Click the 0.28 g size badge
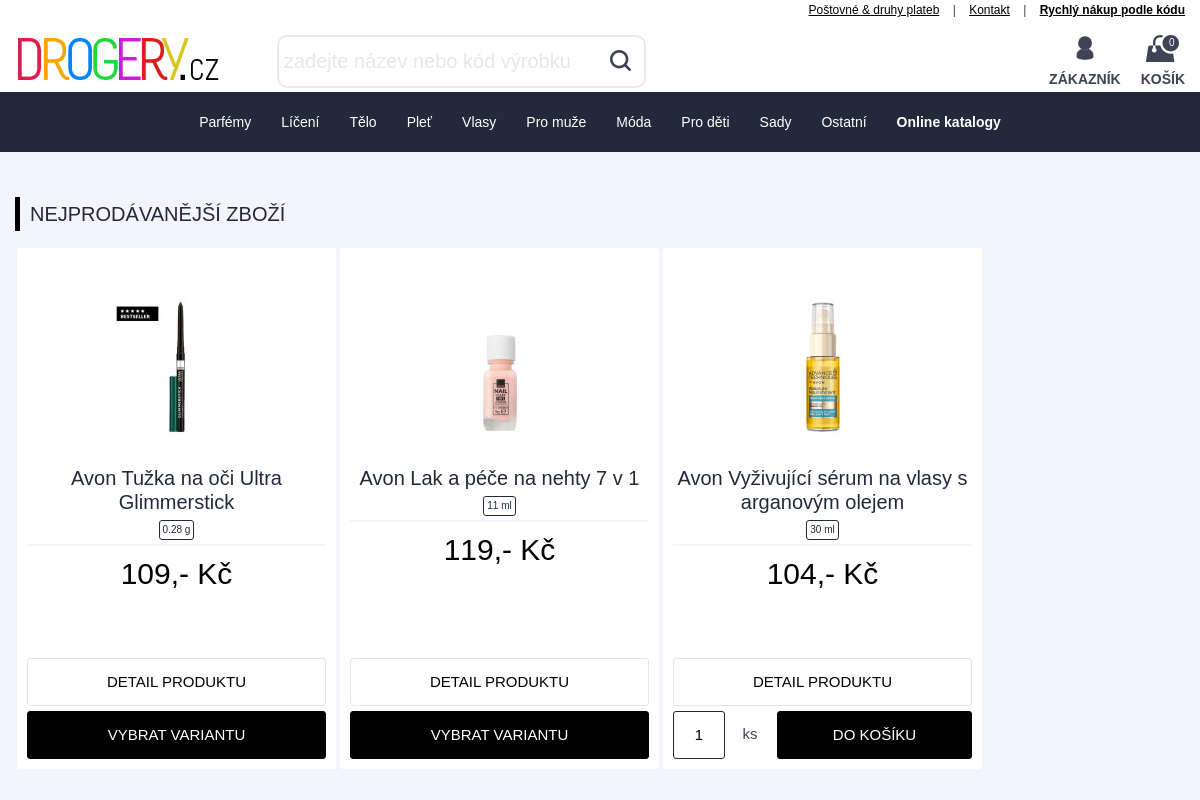This screenshot has height=800, width=1200. pyautogui.click(x=176, y=530)
